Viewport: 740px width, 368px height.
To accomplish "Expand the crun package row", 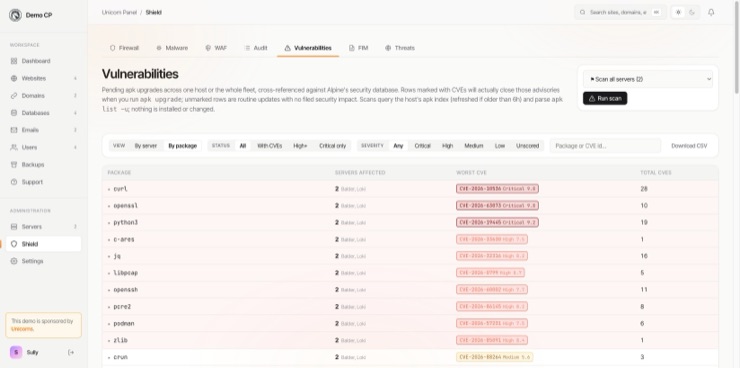I will [410, 357].
